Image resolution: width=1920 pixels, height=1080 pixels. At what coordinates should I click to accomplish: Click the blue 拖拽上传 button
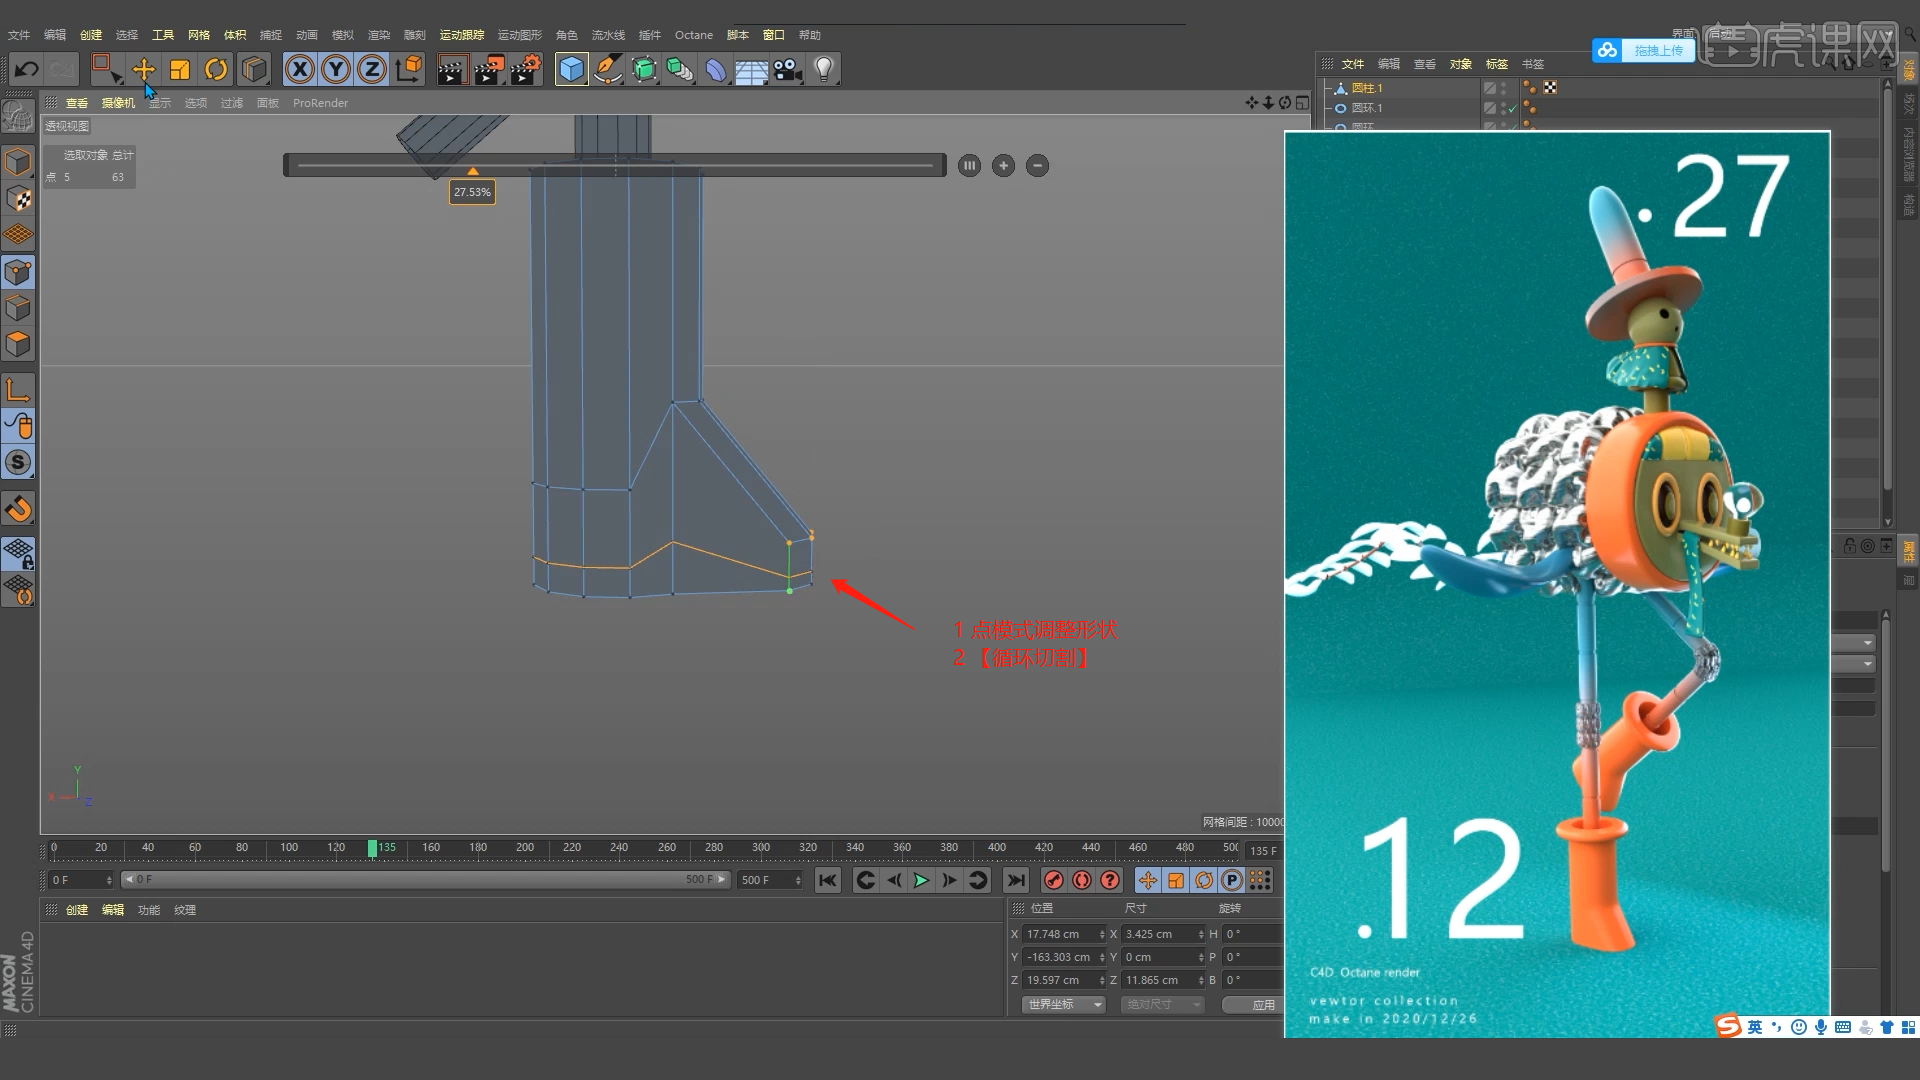point(1658,50)
